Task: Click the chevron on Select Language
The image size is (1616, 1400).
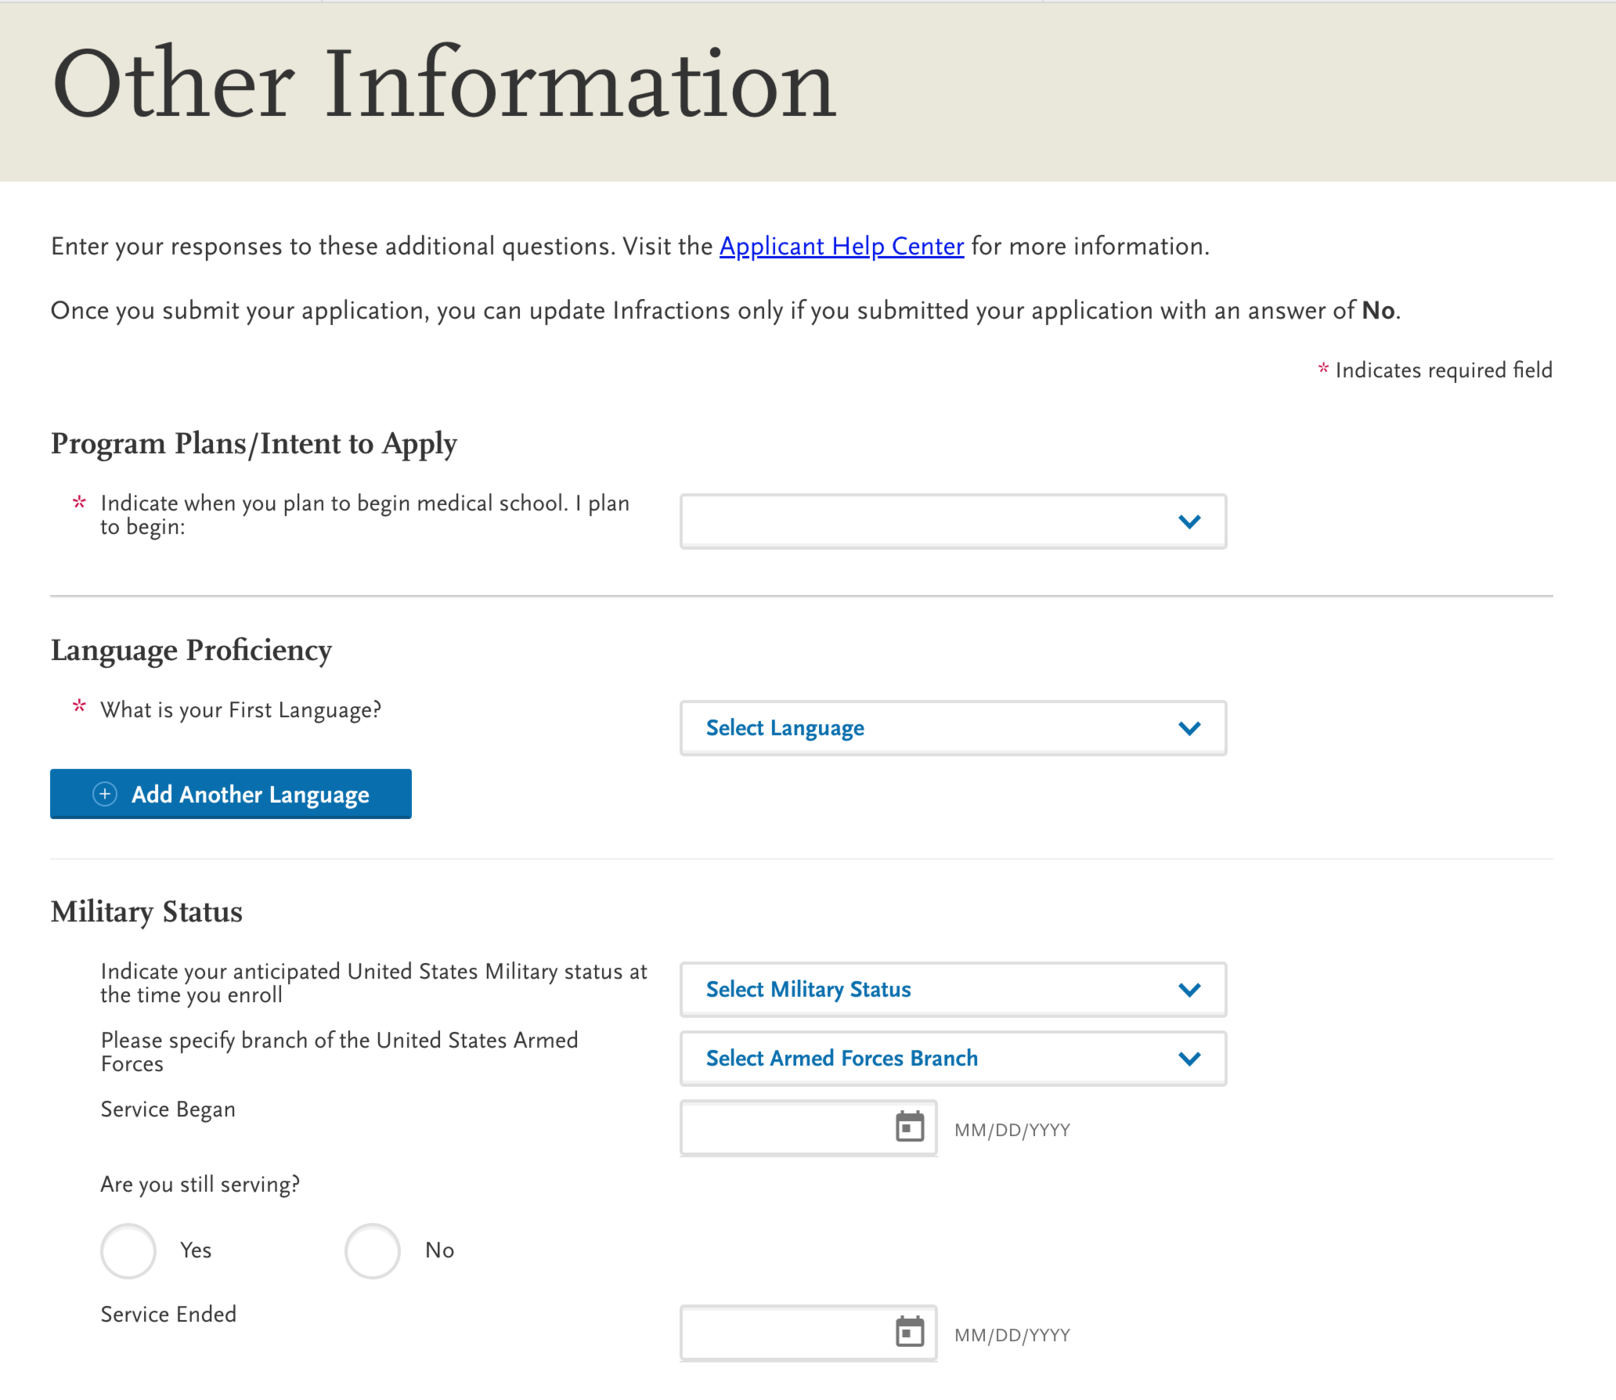Action: pos(1189,728)
